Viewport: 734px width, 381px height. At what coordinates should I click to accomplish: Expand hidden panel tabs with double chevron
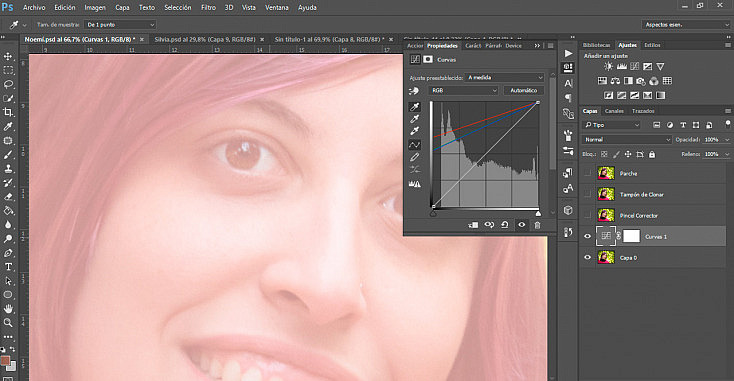point(537,45)
